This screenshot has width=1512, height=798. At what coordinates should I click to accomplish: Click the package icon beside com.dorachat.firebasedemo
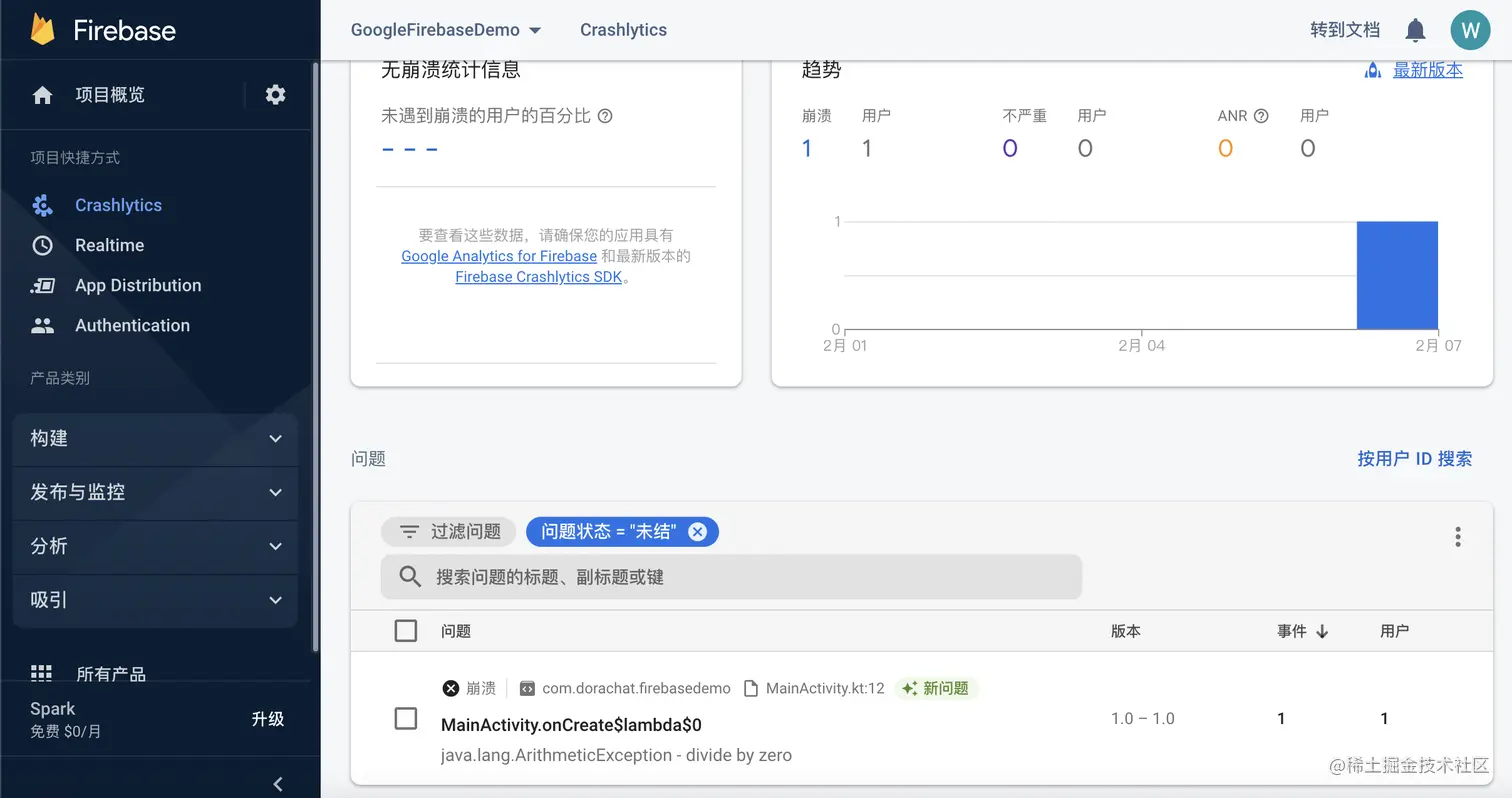point(527,688)
